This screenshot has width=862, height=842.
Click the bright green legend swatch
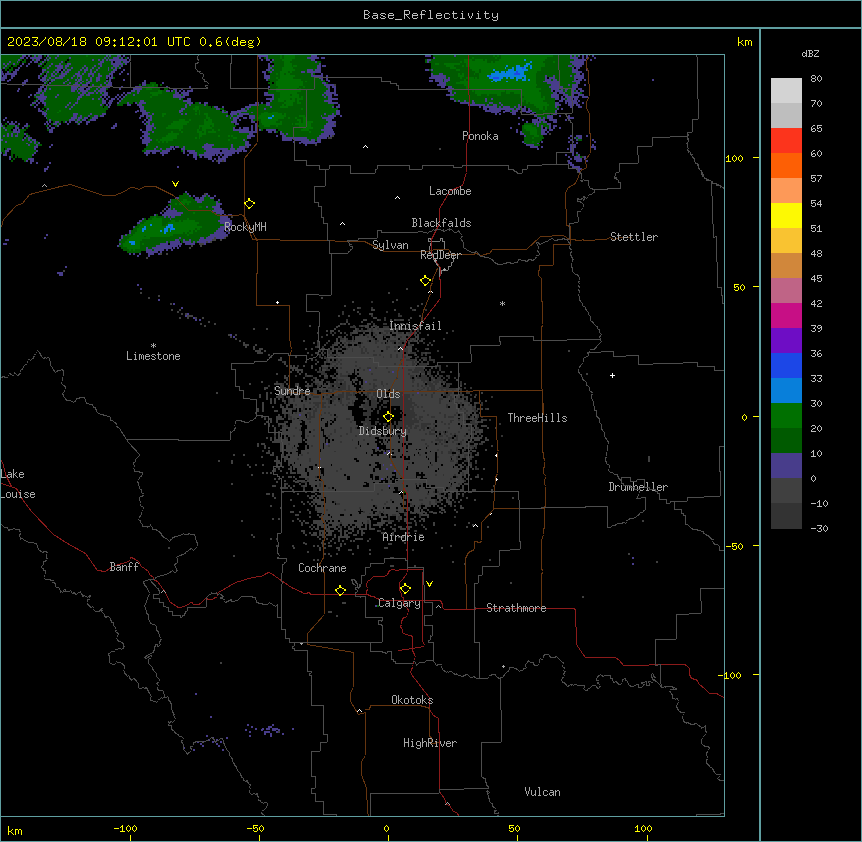pos(786,416)
